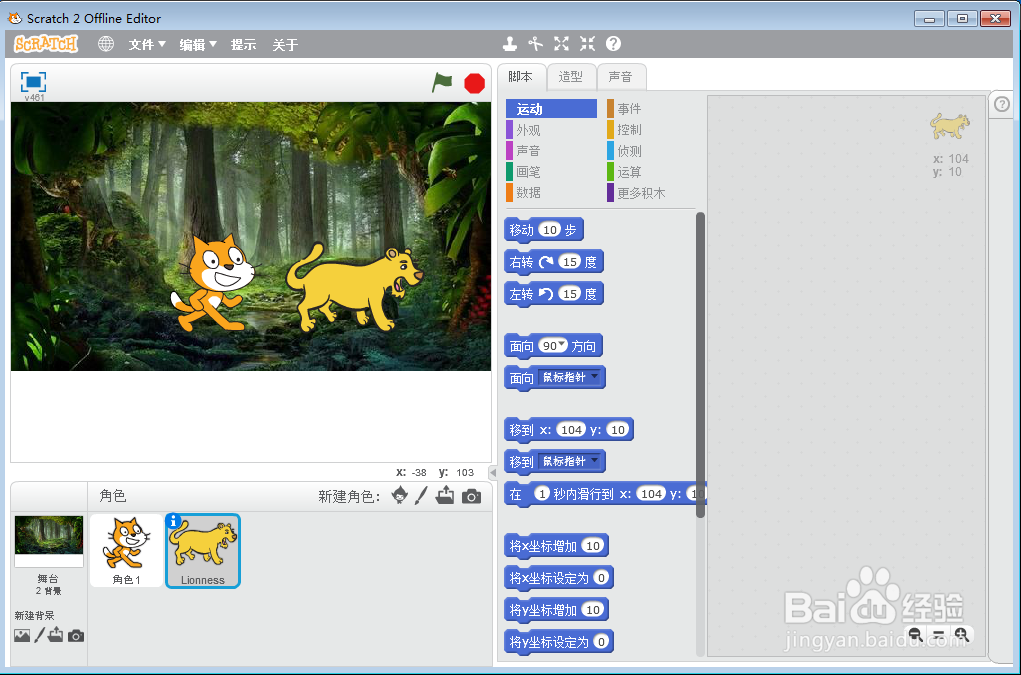The height and width of the screenshot is (675, 1021).
Task: Open the 关于 menu
Action: [285, 44]
